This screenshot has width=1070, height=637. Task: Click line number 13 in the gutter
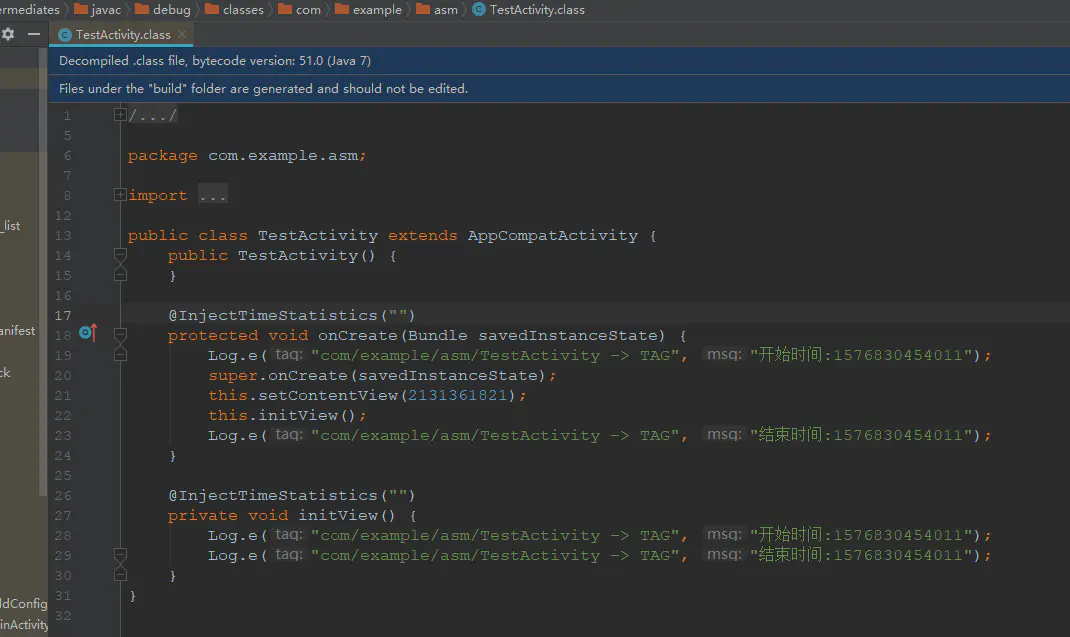[x=63, y=236]
